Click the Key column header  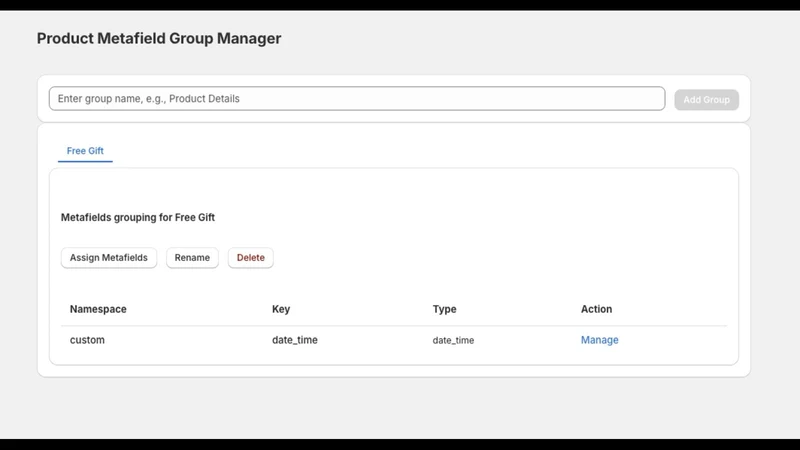[x=281, y=309]
